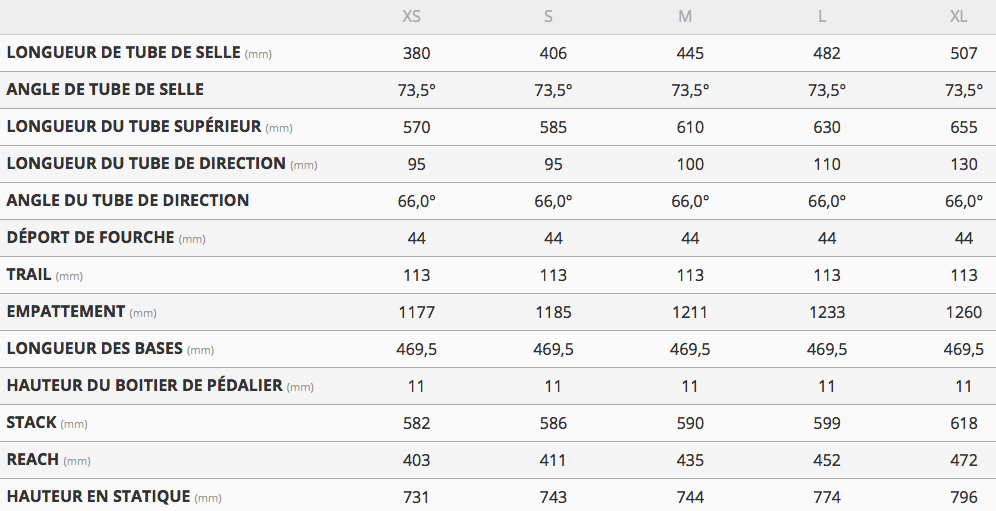Image resolution: width=996 pixels, height=511 pixels.
Task: Click the Stack row label
Action: (x=31, y=423)
